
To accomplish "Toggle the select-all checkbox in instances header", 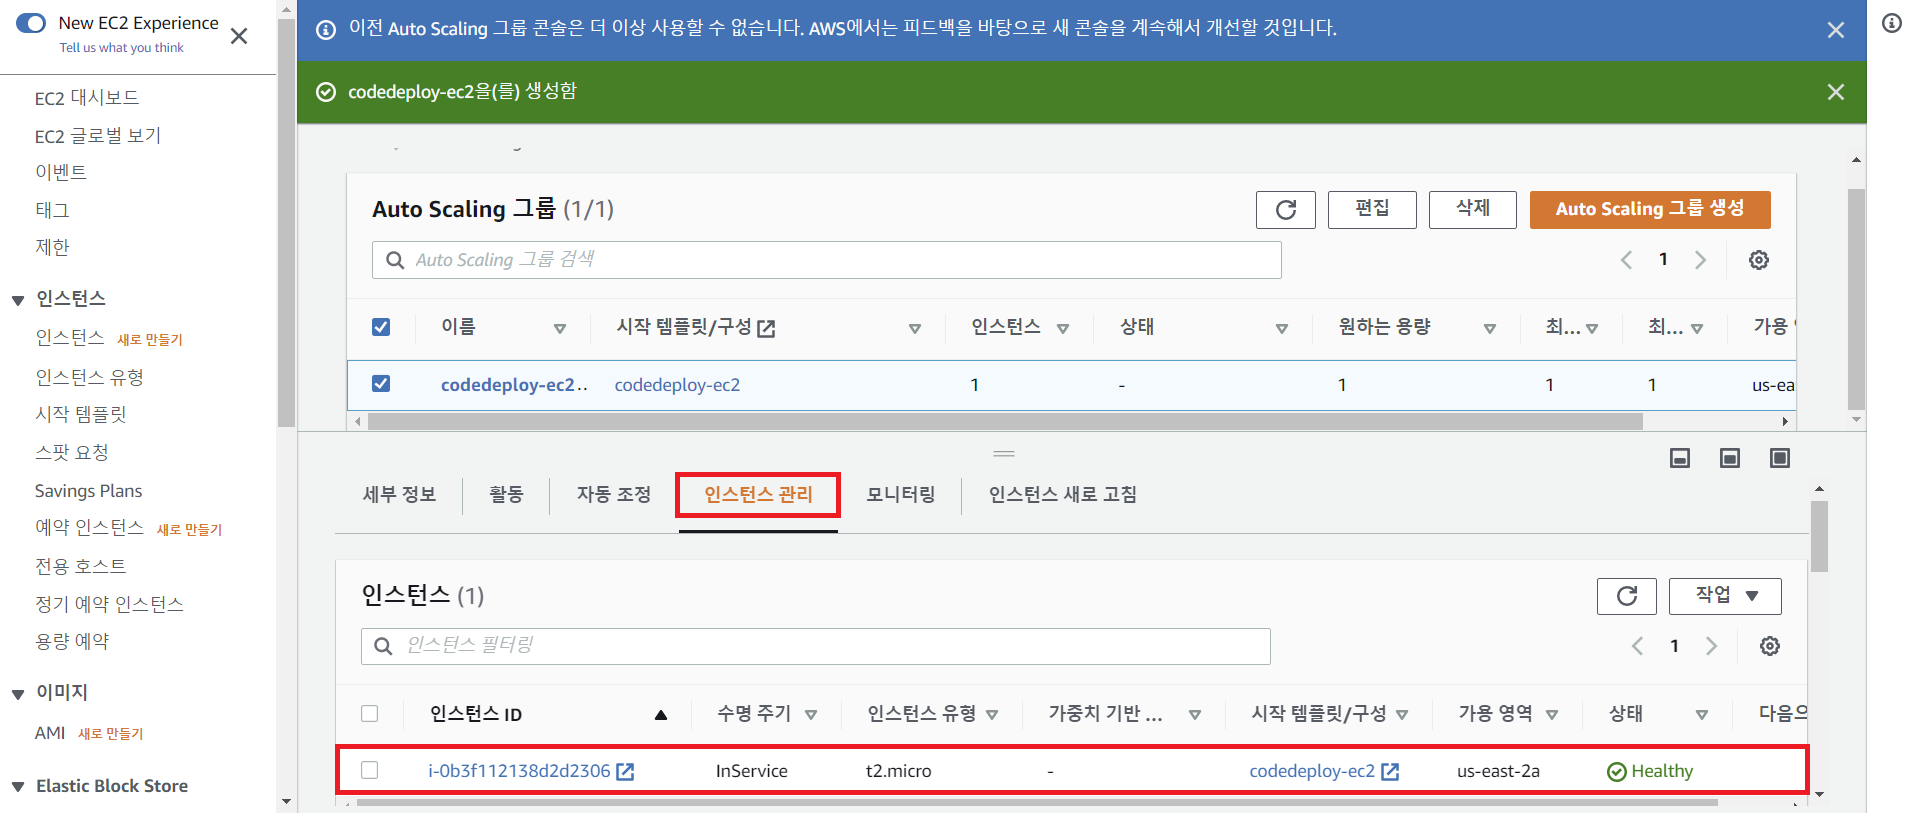I will click(370, 714).
